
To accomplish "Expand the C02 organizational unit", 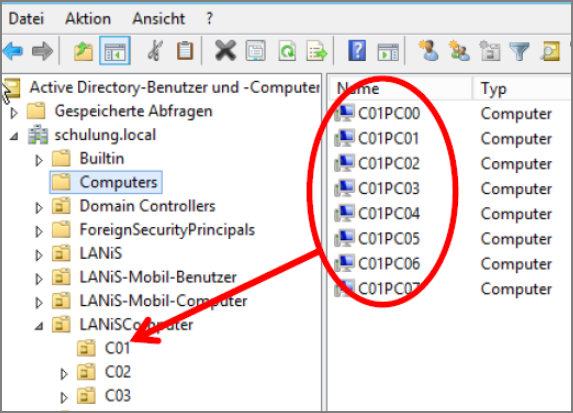I will pyautogui.click(x=64, y=374).
